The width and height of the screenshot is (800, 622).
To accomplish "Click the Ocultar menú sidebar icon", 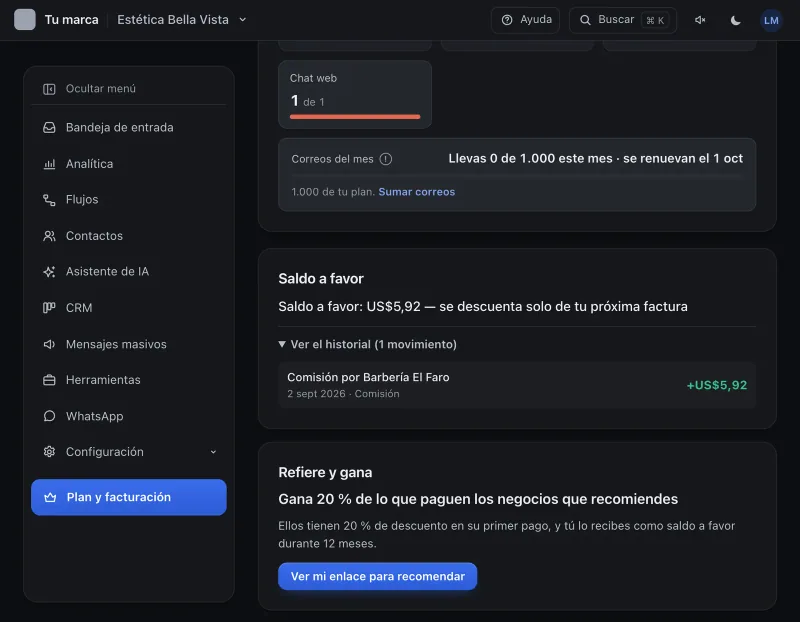I will 49,89.
